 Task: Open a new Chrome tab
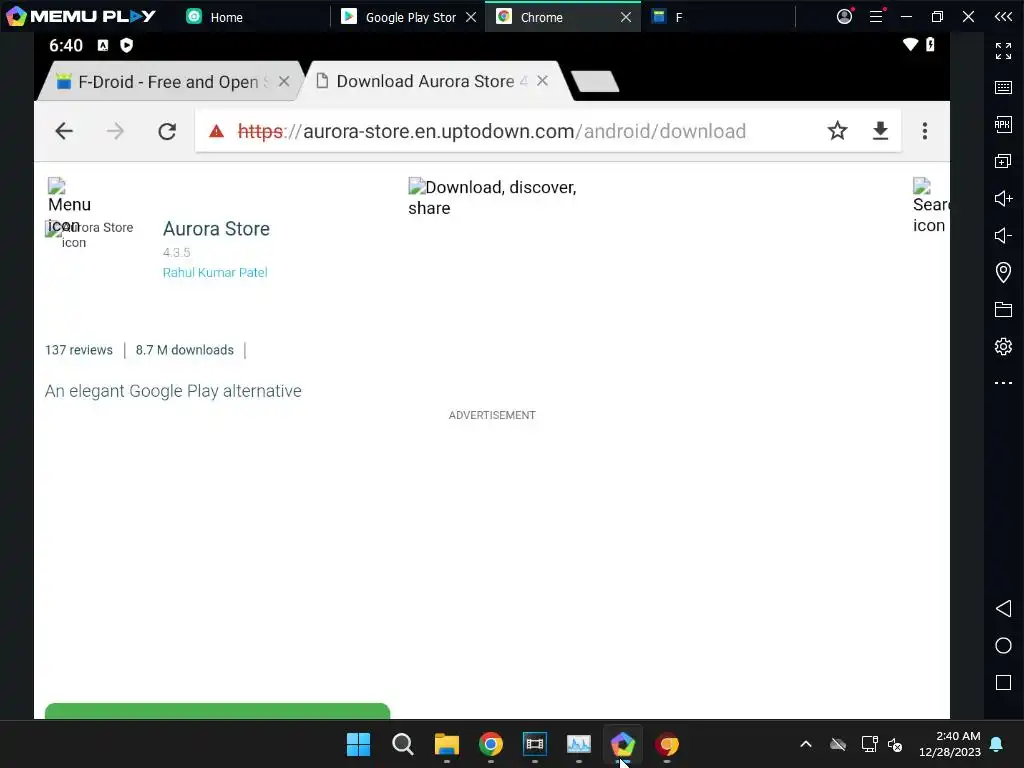click(x=595, y=82)
